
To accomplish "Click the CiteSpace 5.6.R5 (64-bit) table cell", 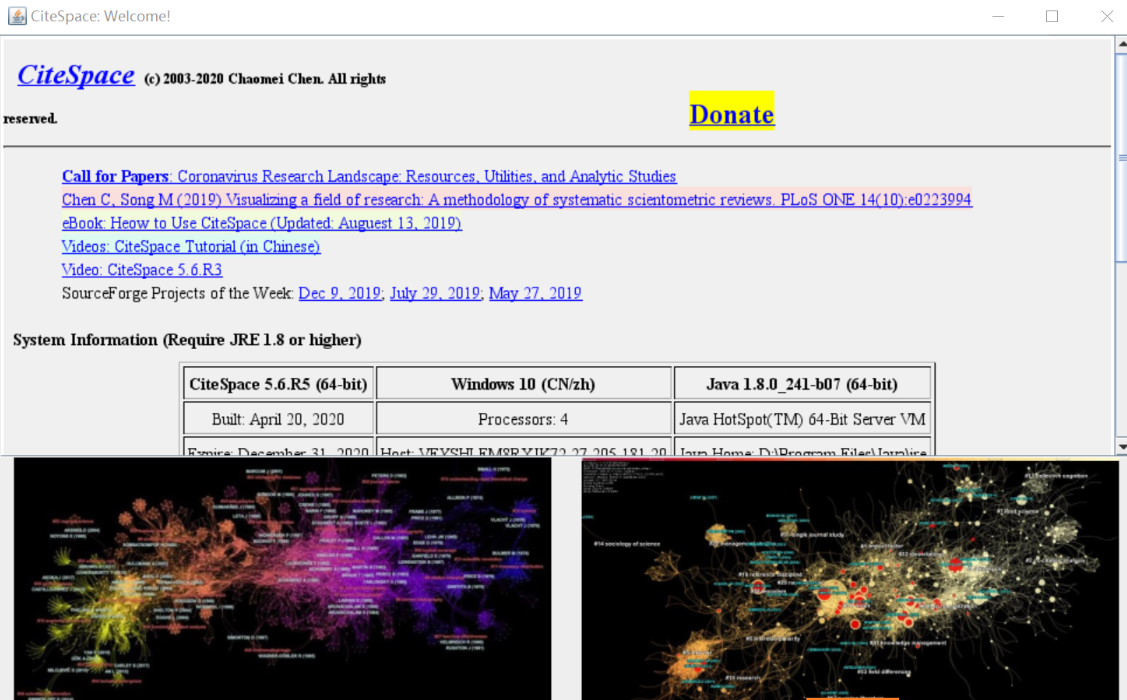I will point(278,384).
